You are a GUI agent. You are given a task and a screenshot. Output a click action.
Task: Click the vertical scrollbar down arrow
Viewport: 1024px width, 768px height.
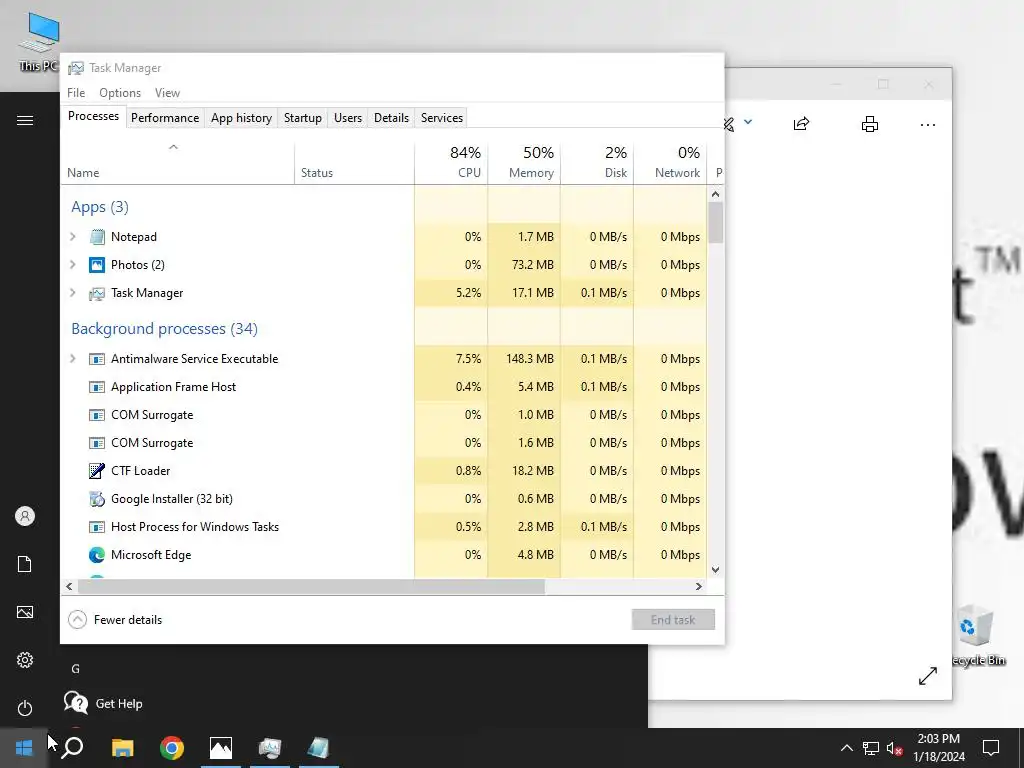pyautogui.click(x=715, y=570)
